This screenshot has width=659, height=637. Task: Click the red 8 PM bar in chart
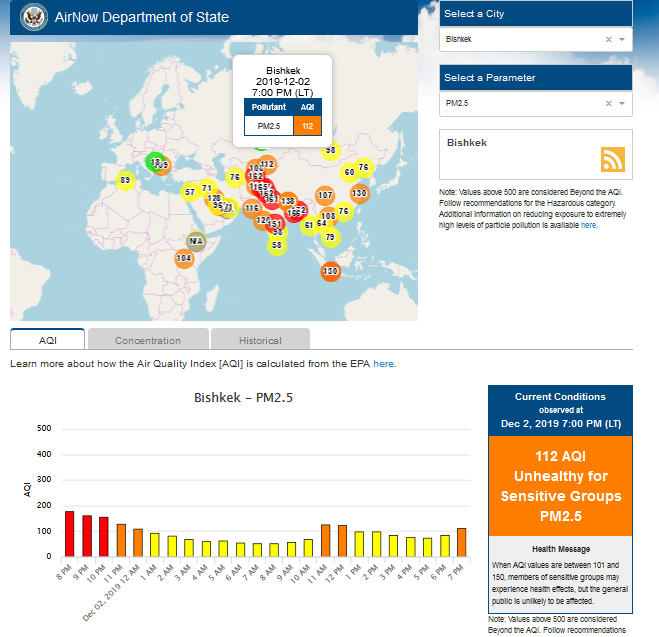(70, 533)
